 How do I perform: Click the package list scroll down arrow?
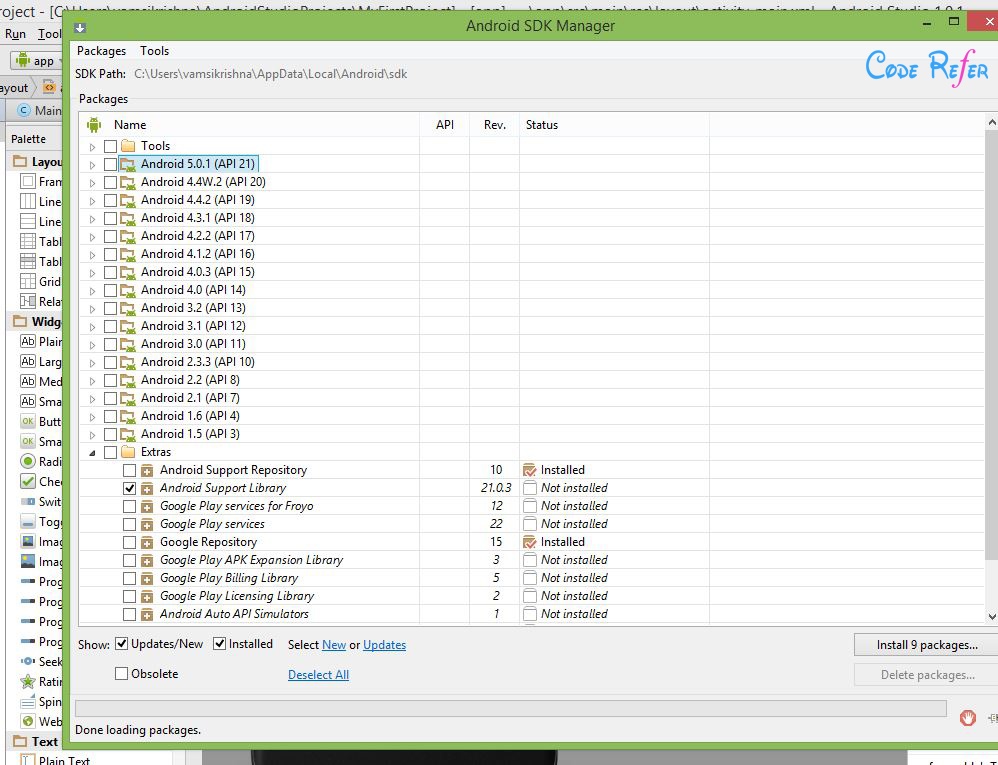pyautogui.click(x=992, y=616)
